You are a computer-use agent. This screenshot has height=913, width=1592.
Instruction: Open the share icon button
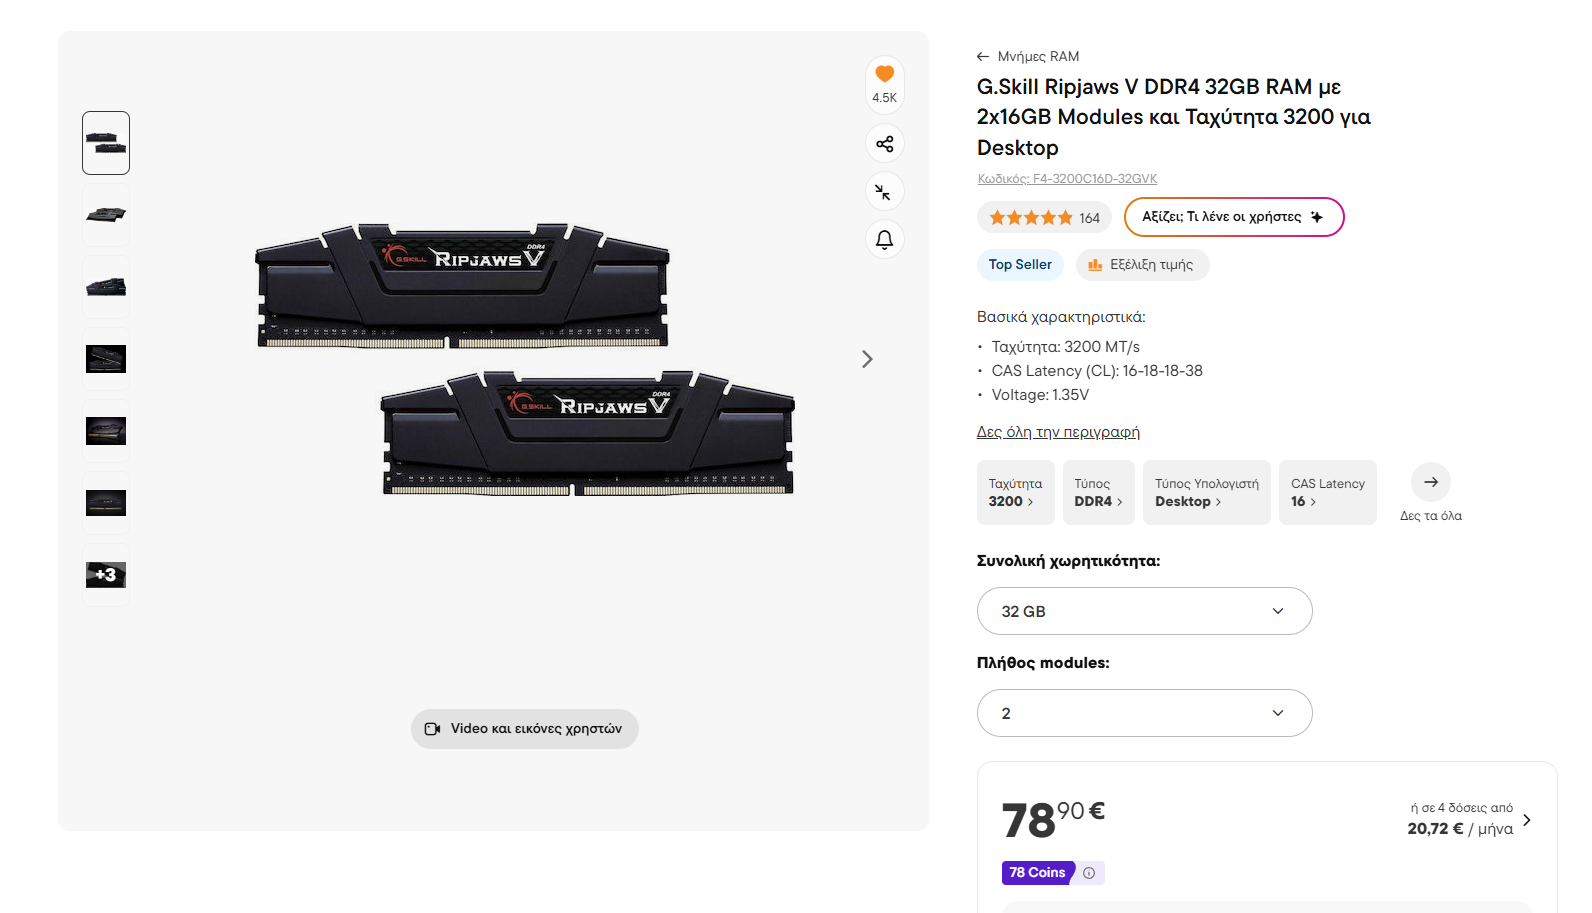coord(885,144)
